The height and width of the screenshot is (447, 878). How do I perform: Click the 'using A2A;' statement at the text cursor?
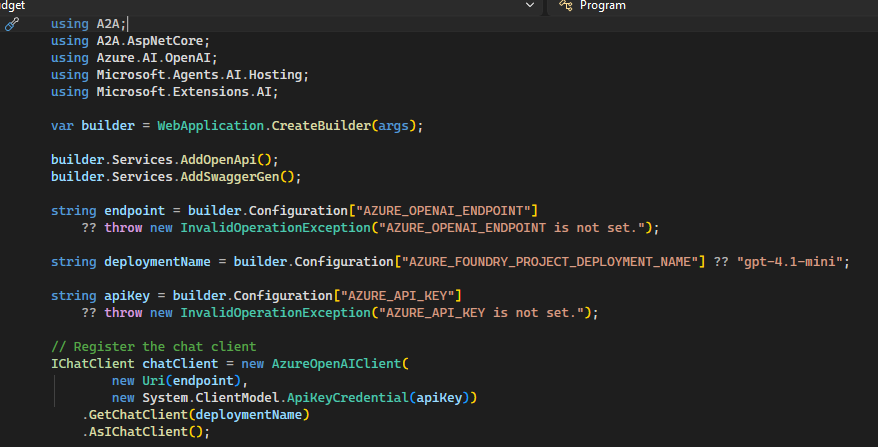click(89, 24)
